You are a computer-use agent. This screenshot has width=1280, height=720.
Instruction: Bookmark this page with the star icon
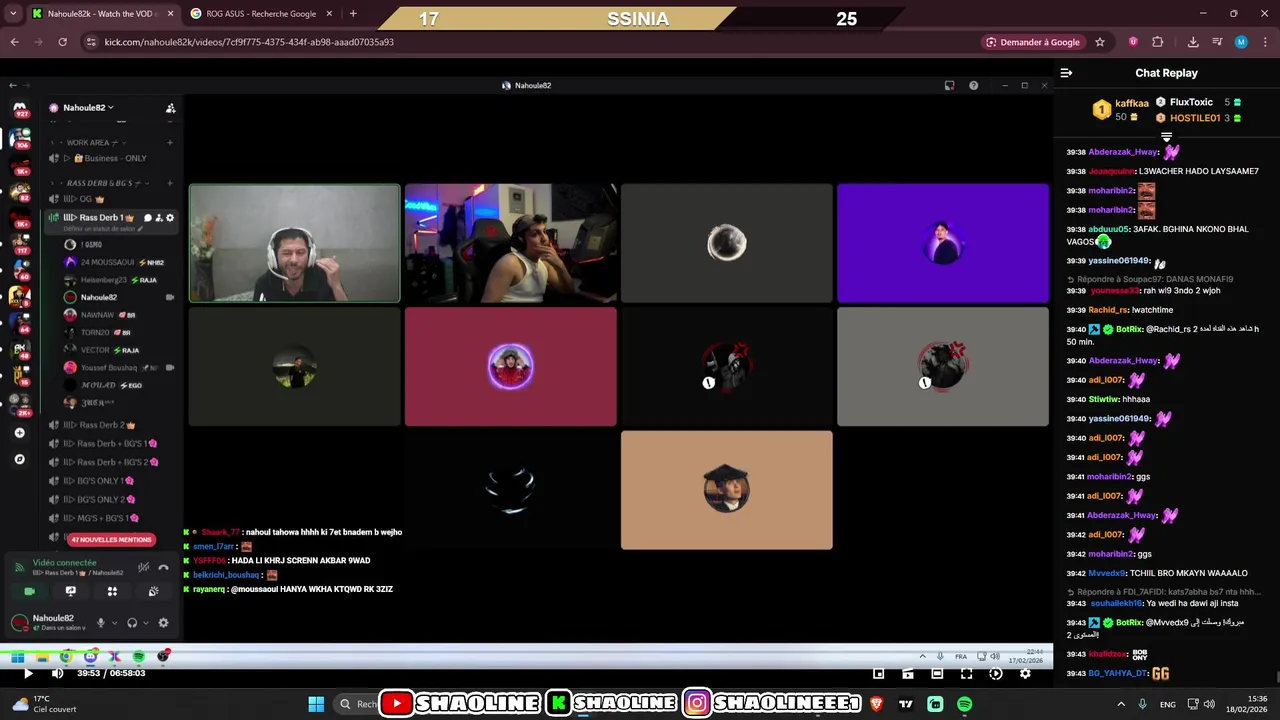coord(1100,42)
